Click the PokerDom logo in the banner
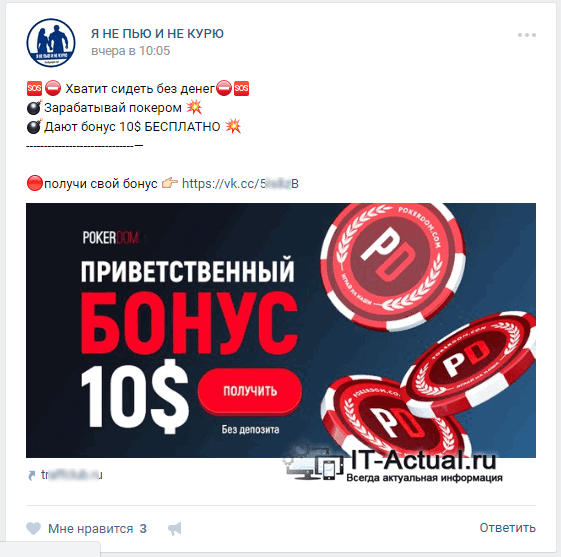Screen dimensions: 561x557 pos(111,238)
